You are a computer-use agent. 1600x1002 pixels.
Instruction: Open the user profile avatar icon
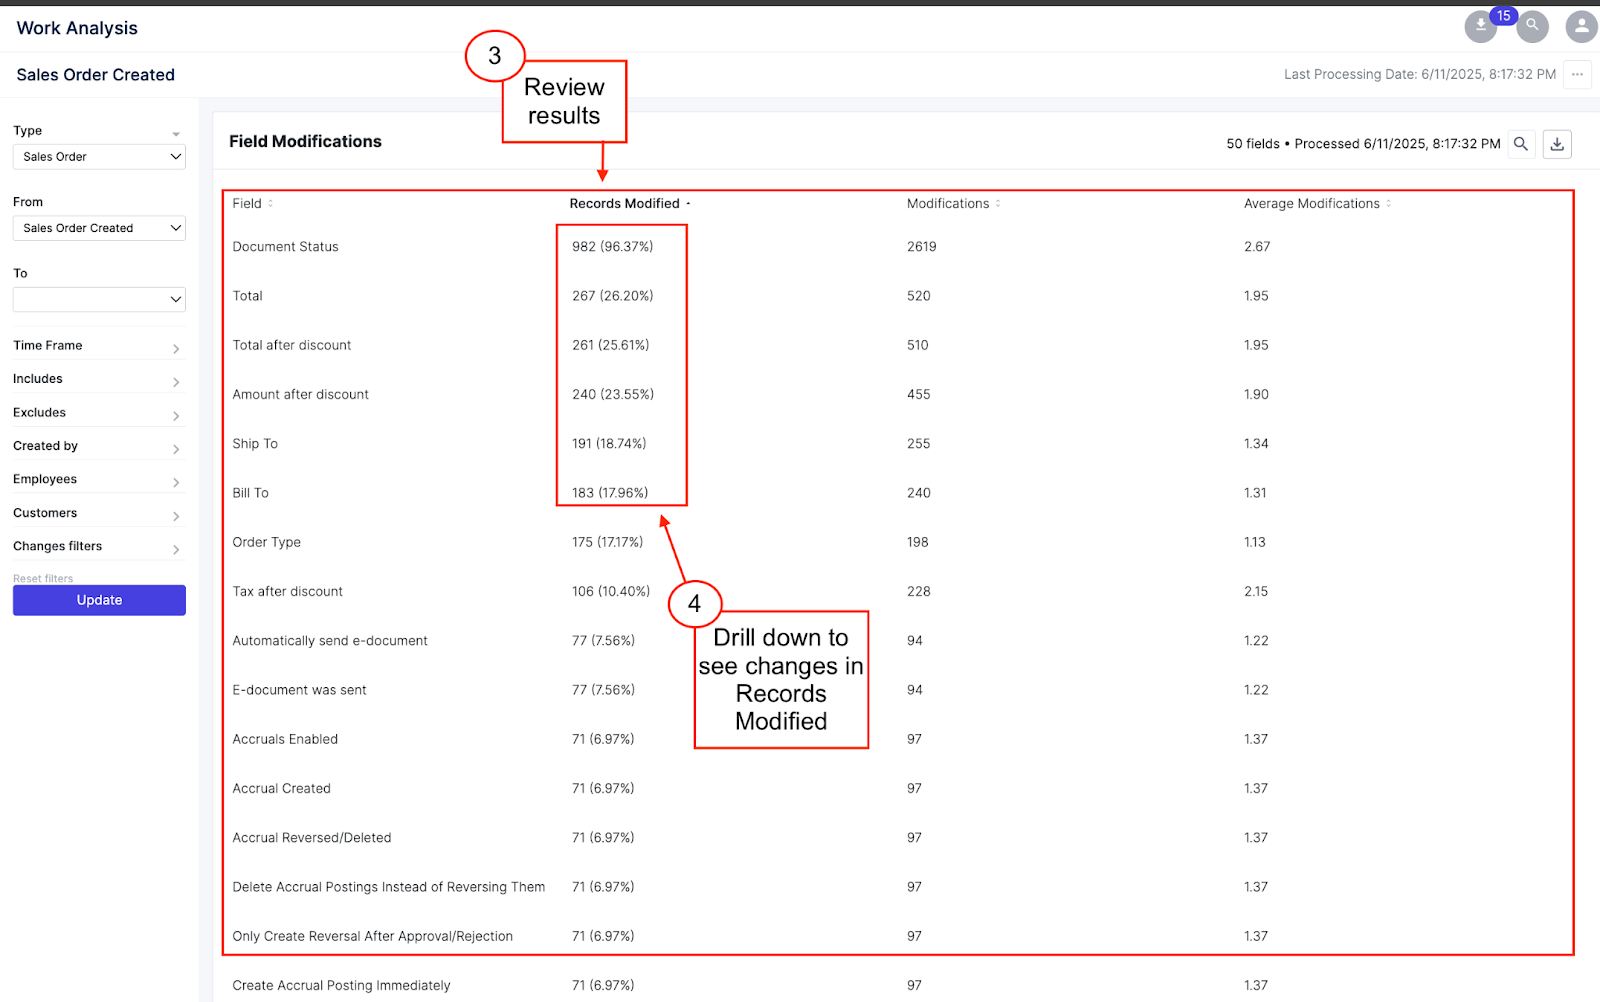1581,26
